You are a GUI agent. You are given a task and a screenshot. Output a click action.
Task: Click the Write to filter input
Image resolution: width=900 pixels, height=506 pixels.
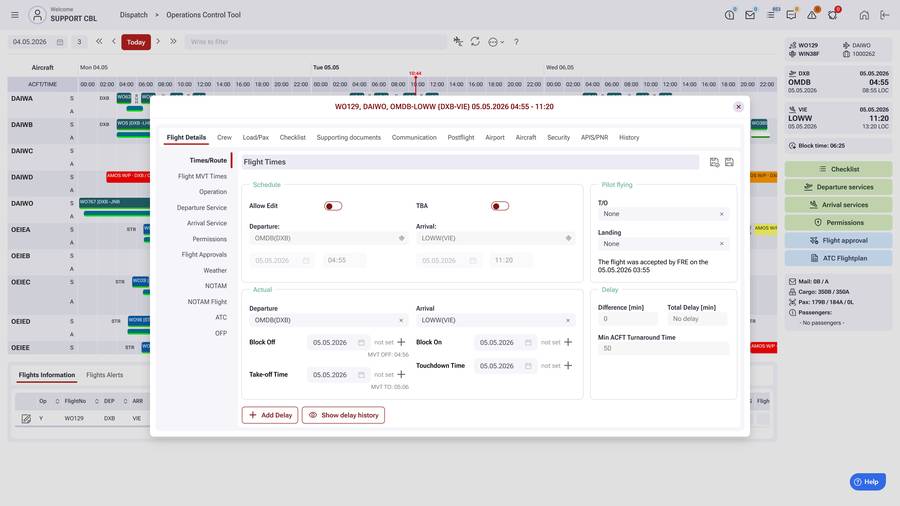[315, 42]
